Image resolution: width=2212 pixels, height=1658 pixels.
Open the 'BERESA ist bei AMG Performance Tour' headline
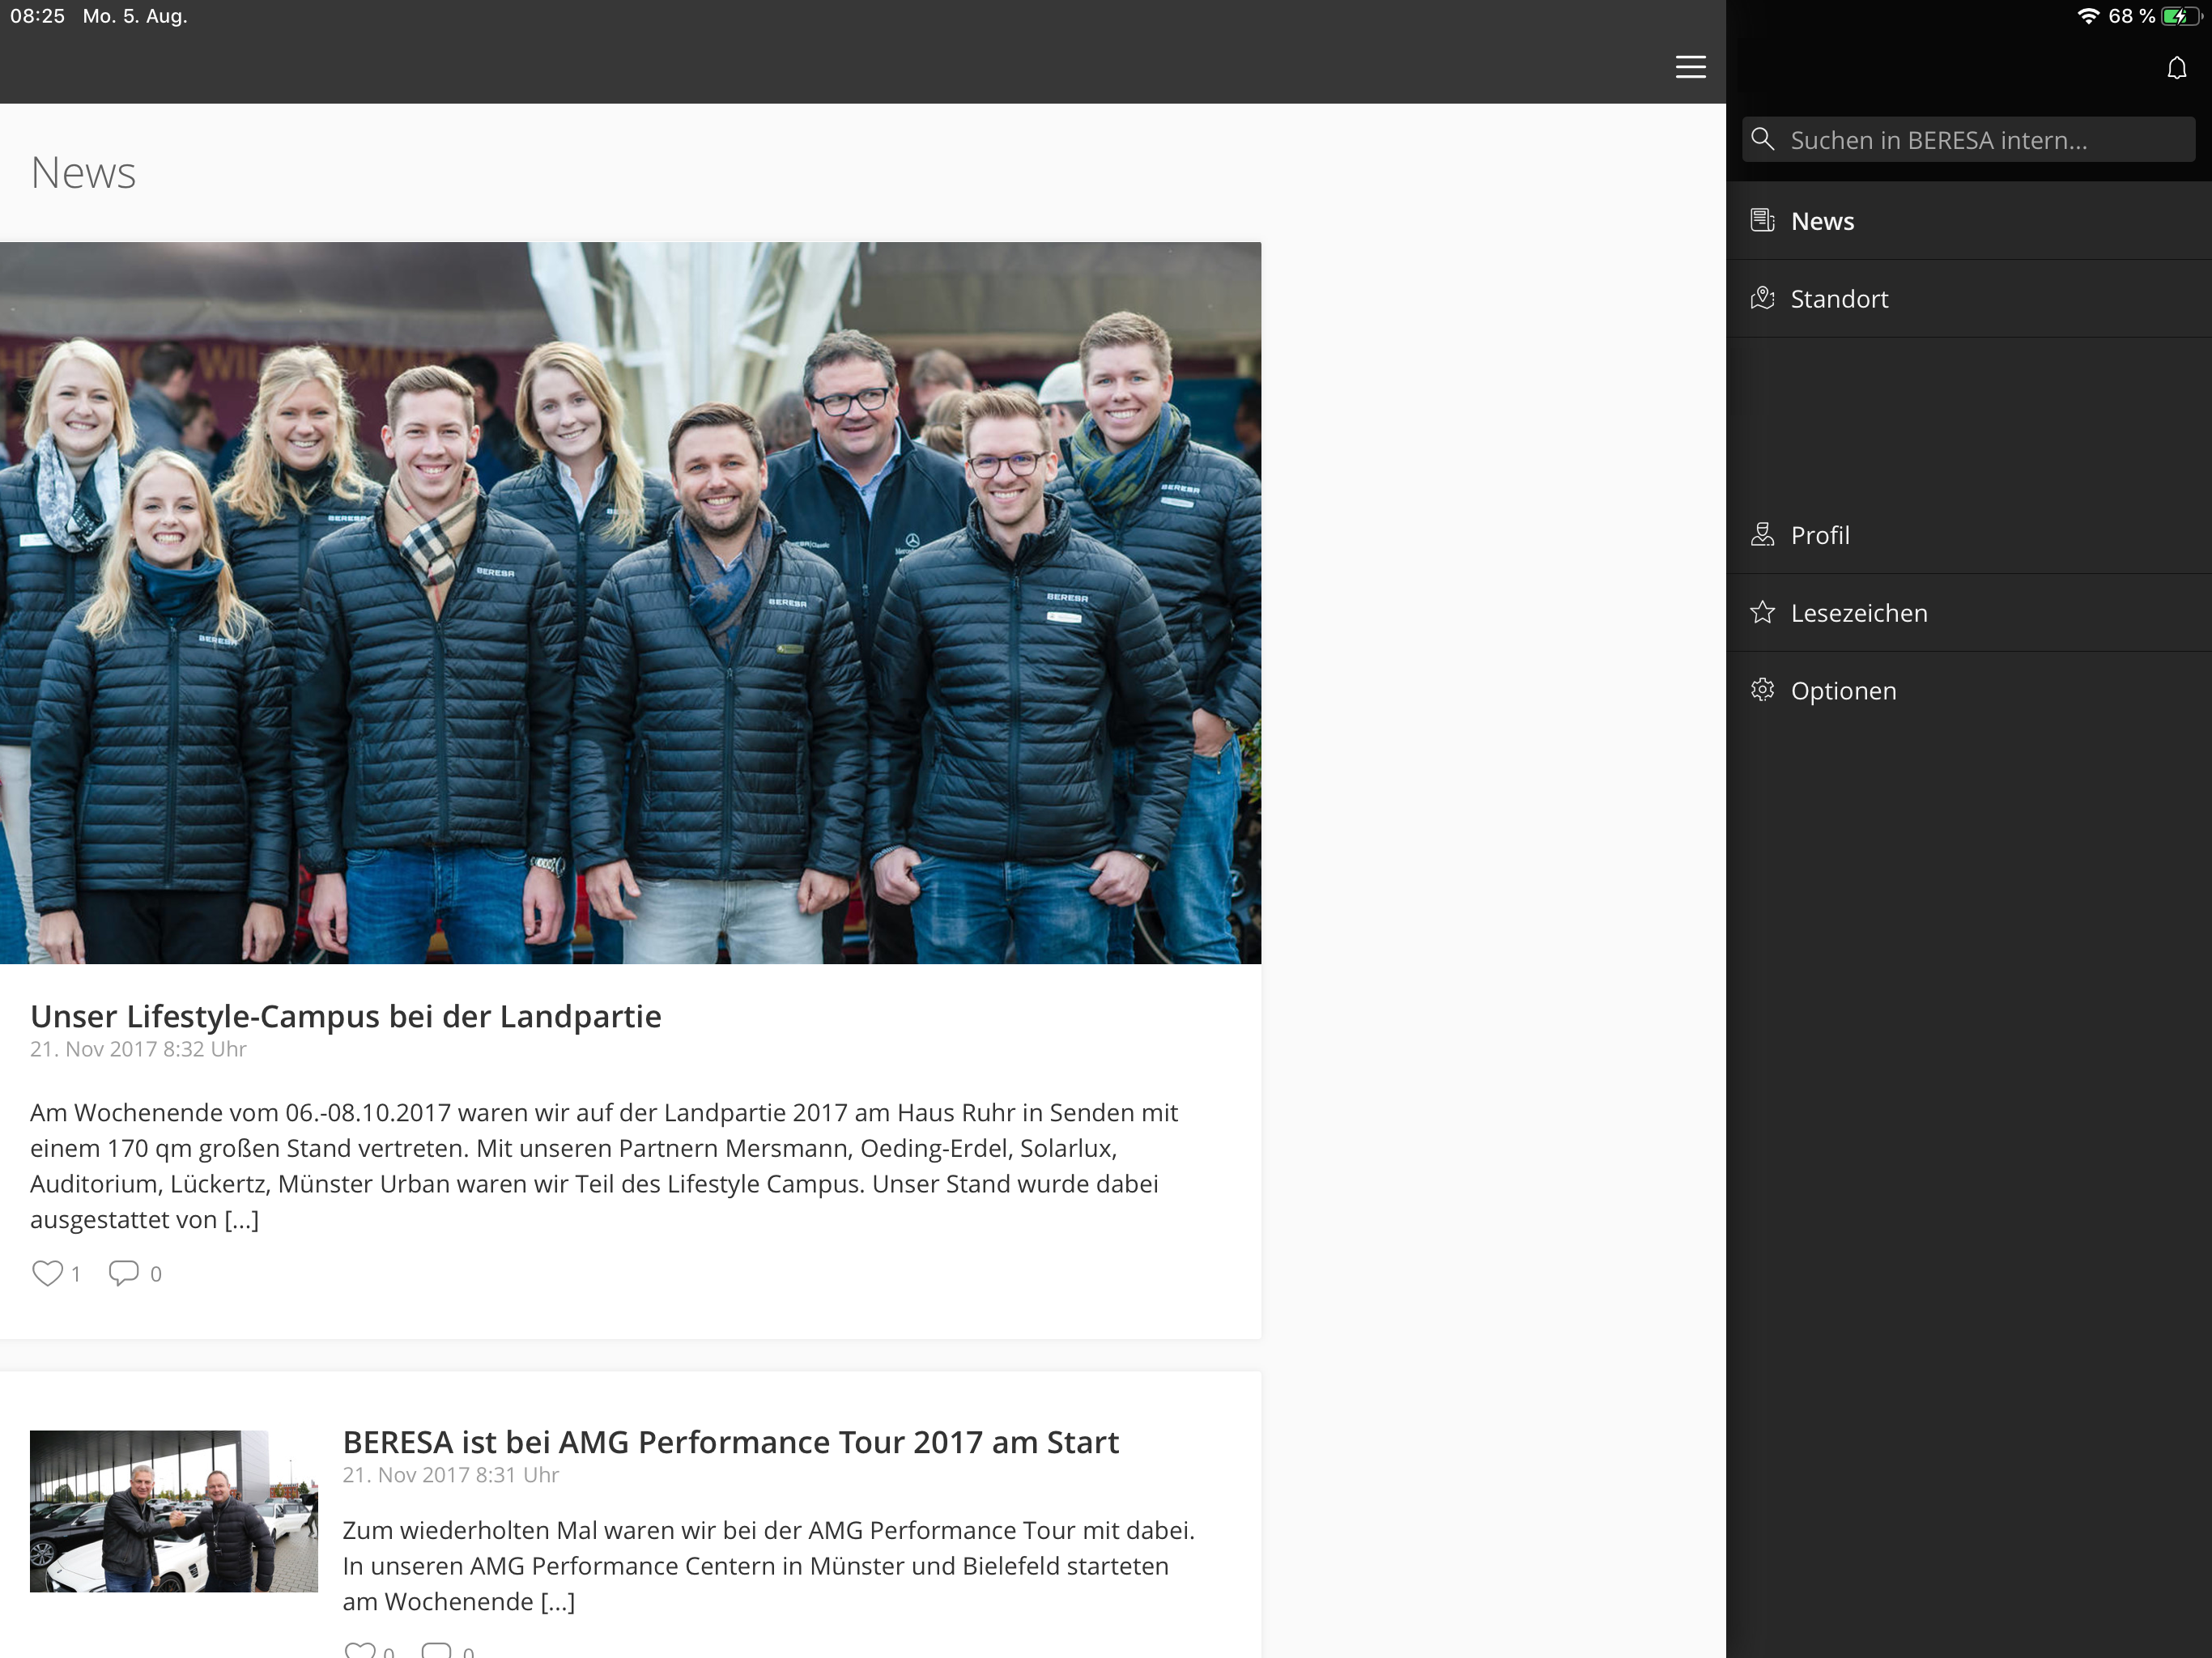(x=730, y=1442)
